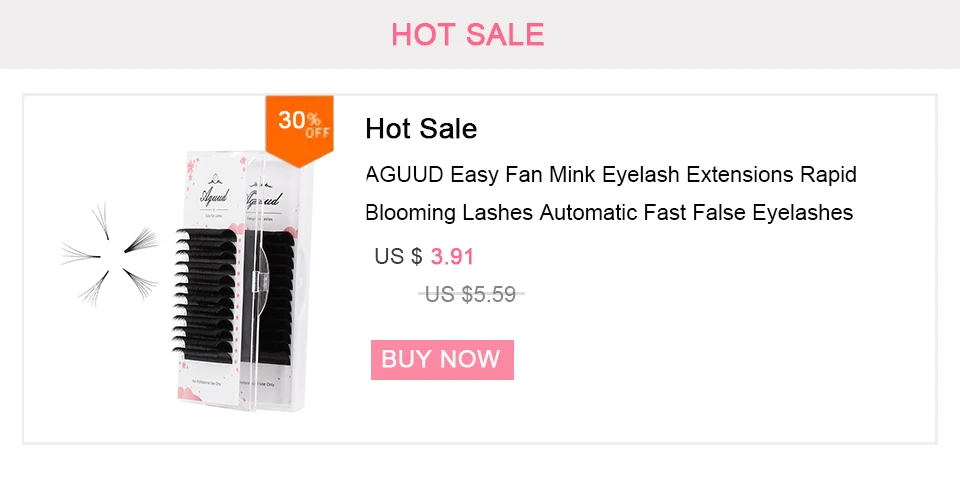Click the black Hot Sale product heading

(x=421, y=129)
